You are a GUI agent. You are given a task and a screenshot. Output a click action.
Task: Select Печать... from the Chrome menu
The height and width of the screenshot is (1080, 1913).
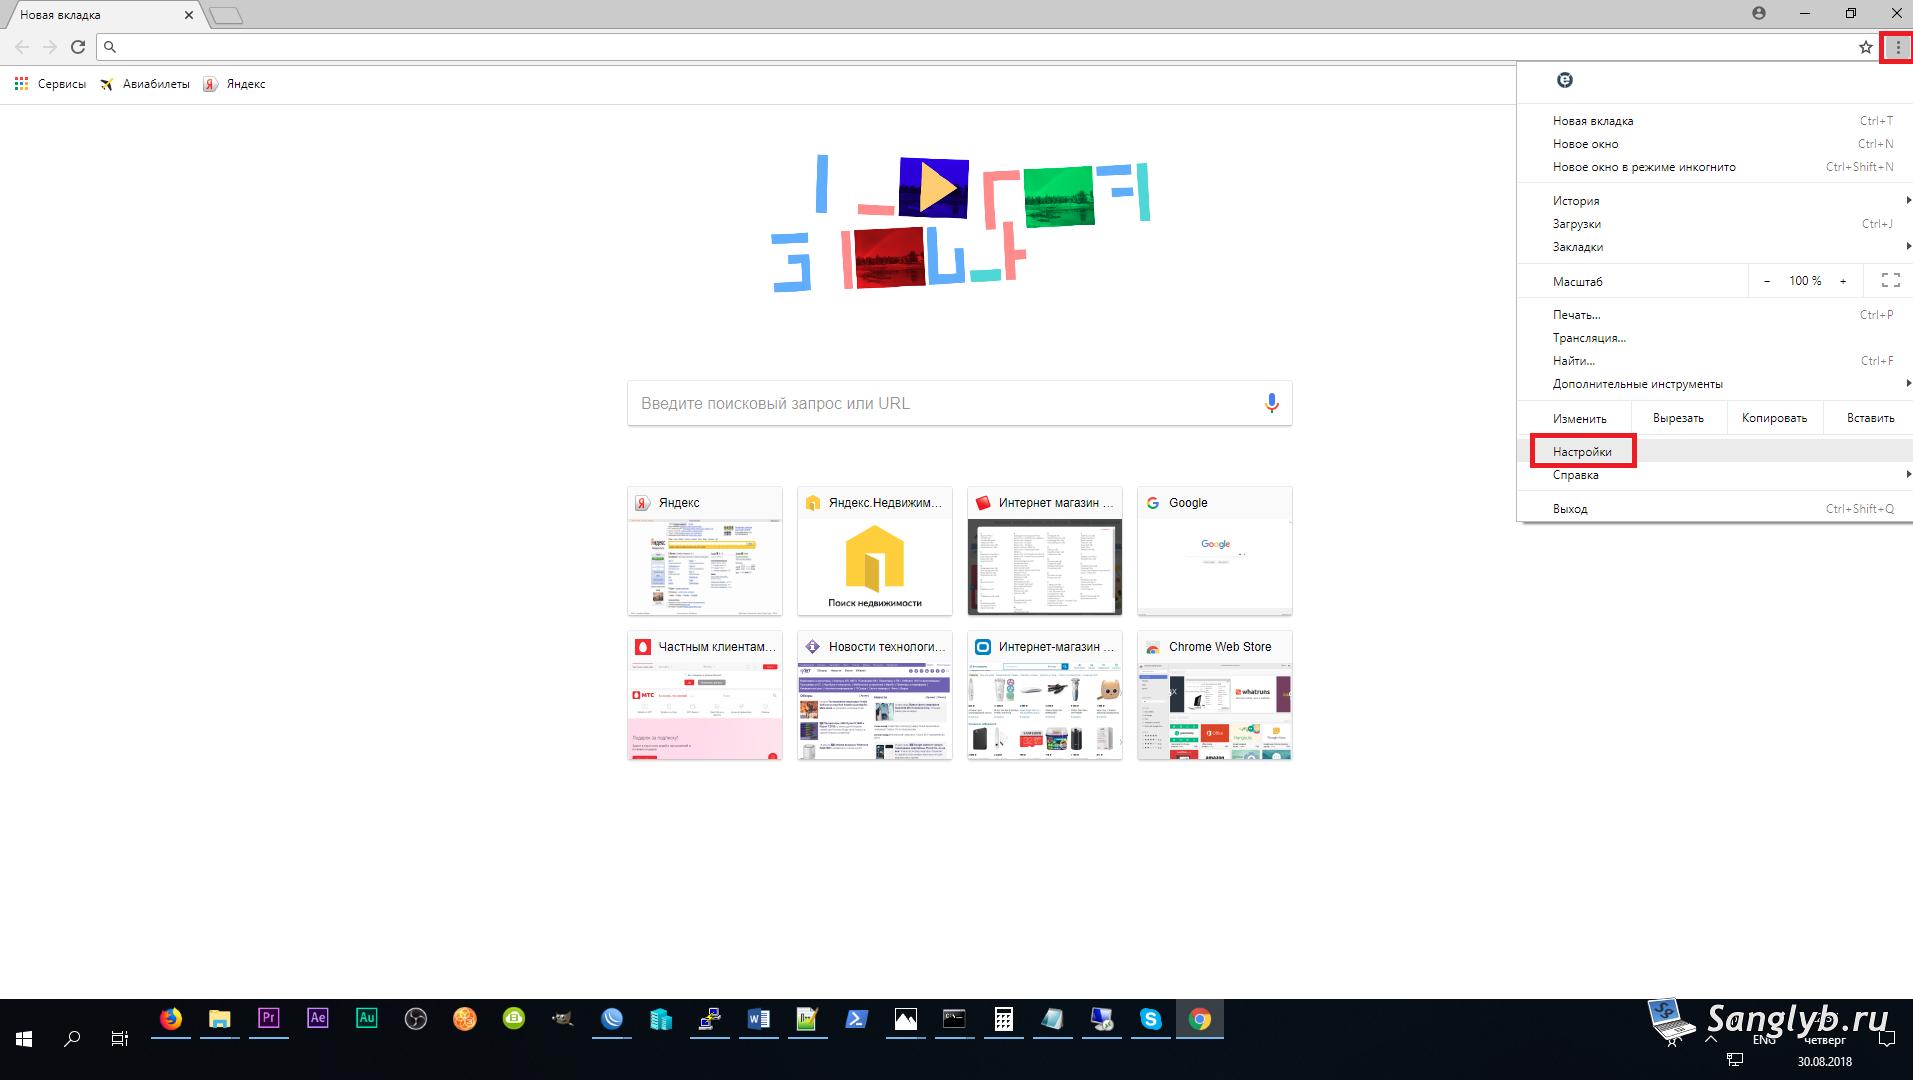(x=1714, y=315)
